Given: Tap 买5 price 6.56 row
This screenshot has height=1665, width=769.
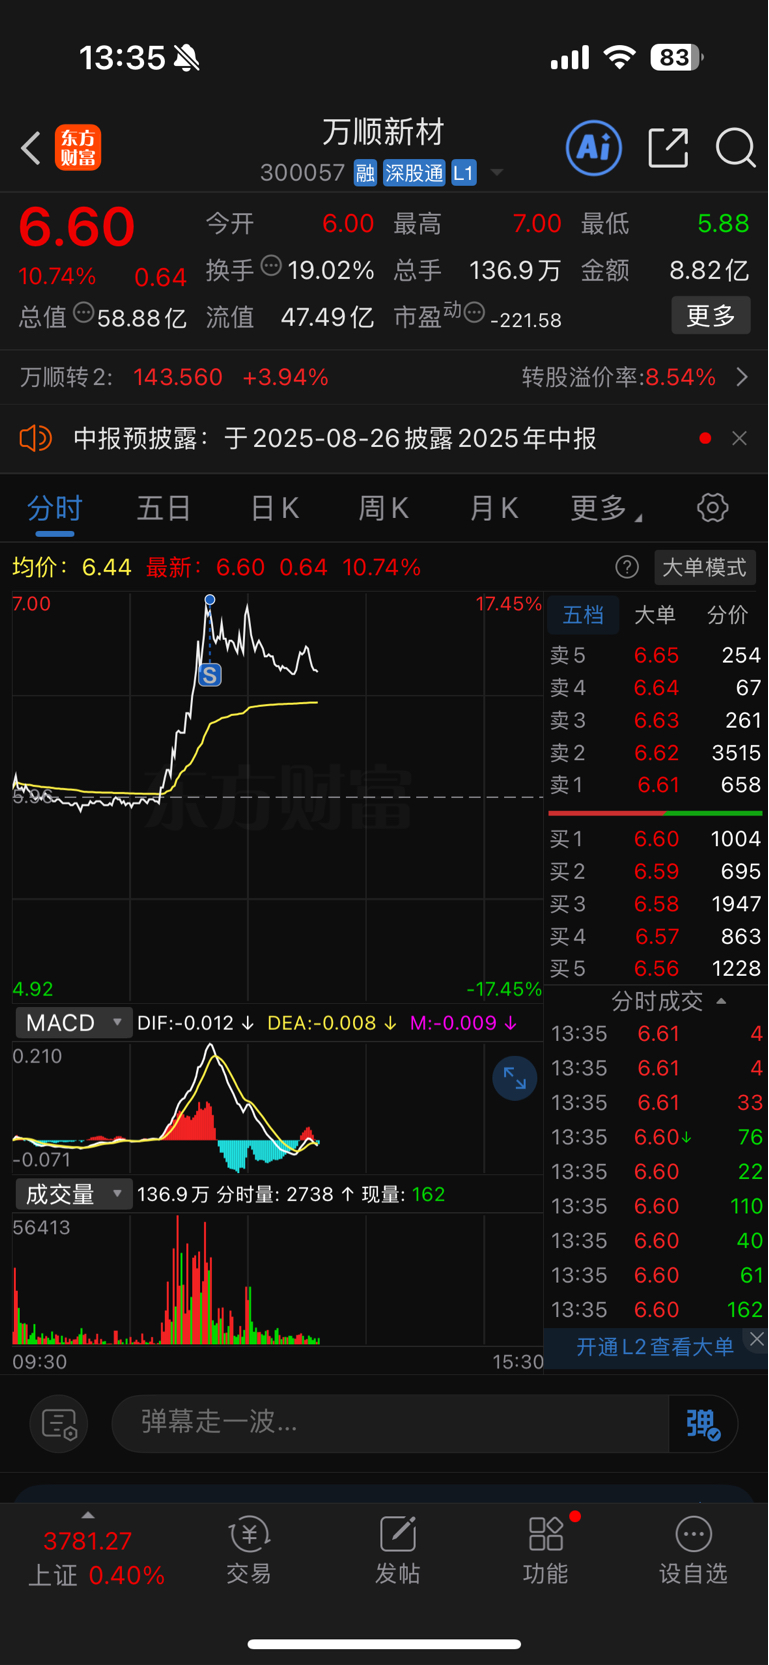Looking at the screenshot, I should click(x=655, y=969).
